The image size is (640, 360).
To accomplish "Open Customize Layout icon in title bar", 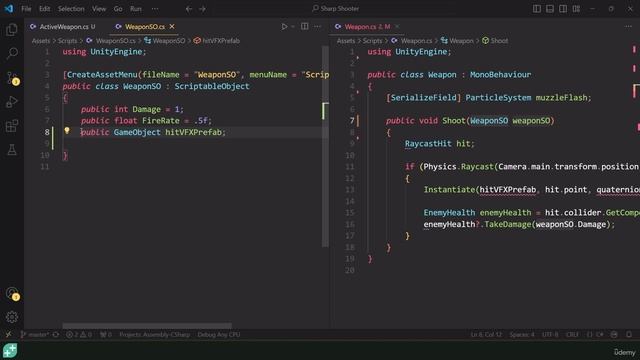I will [x=576, y=9].
